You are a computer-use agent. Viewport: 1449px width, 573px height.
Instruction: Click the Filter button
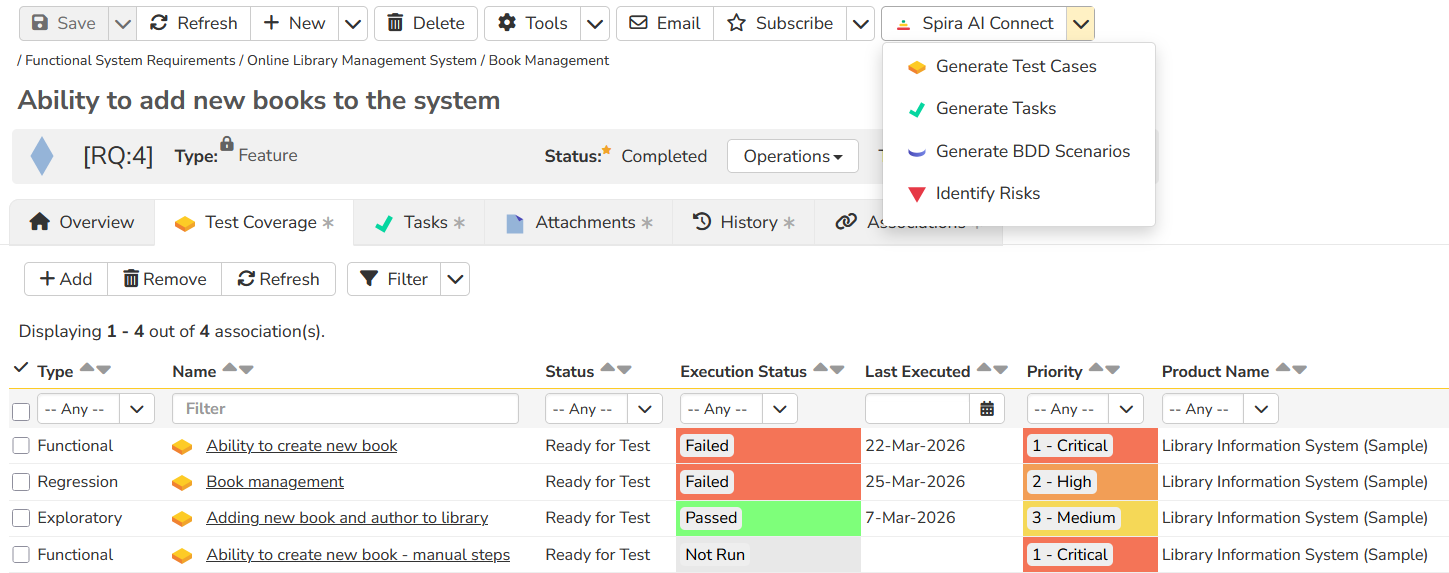tap(394, 279)
